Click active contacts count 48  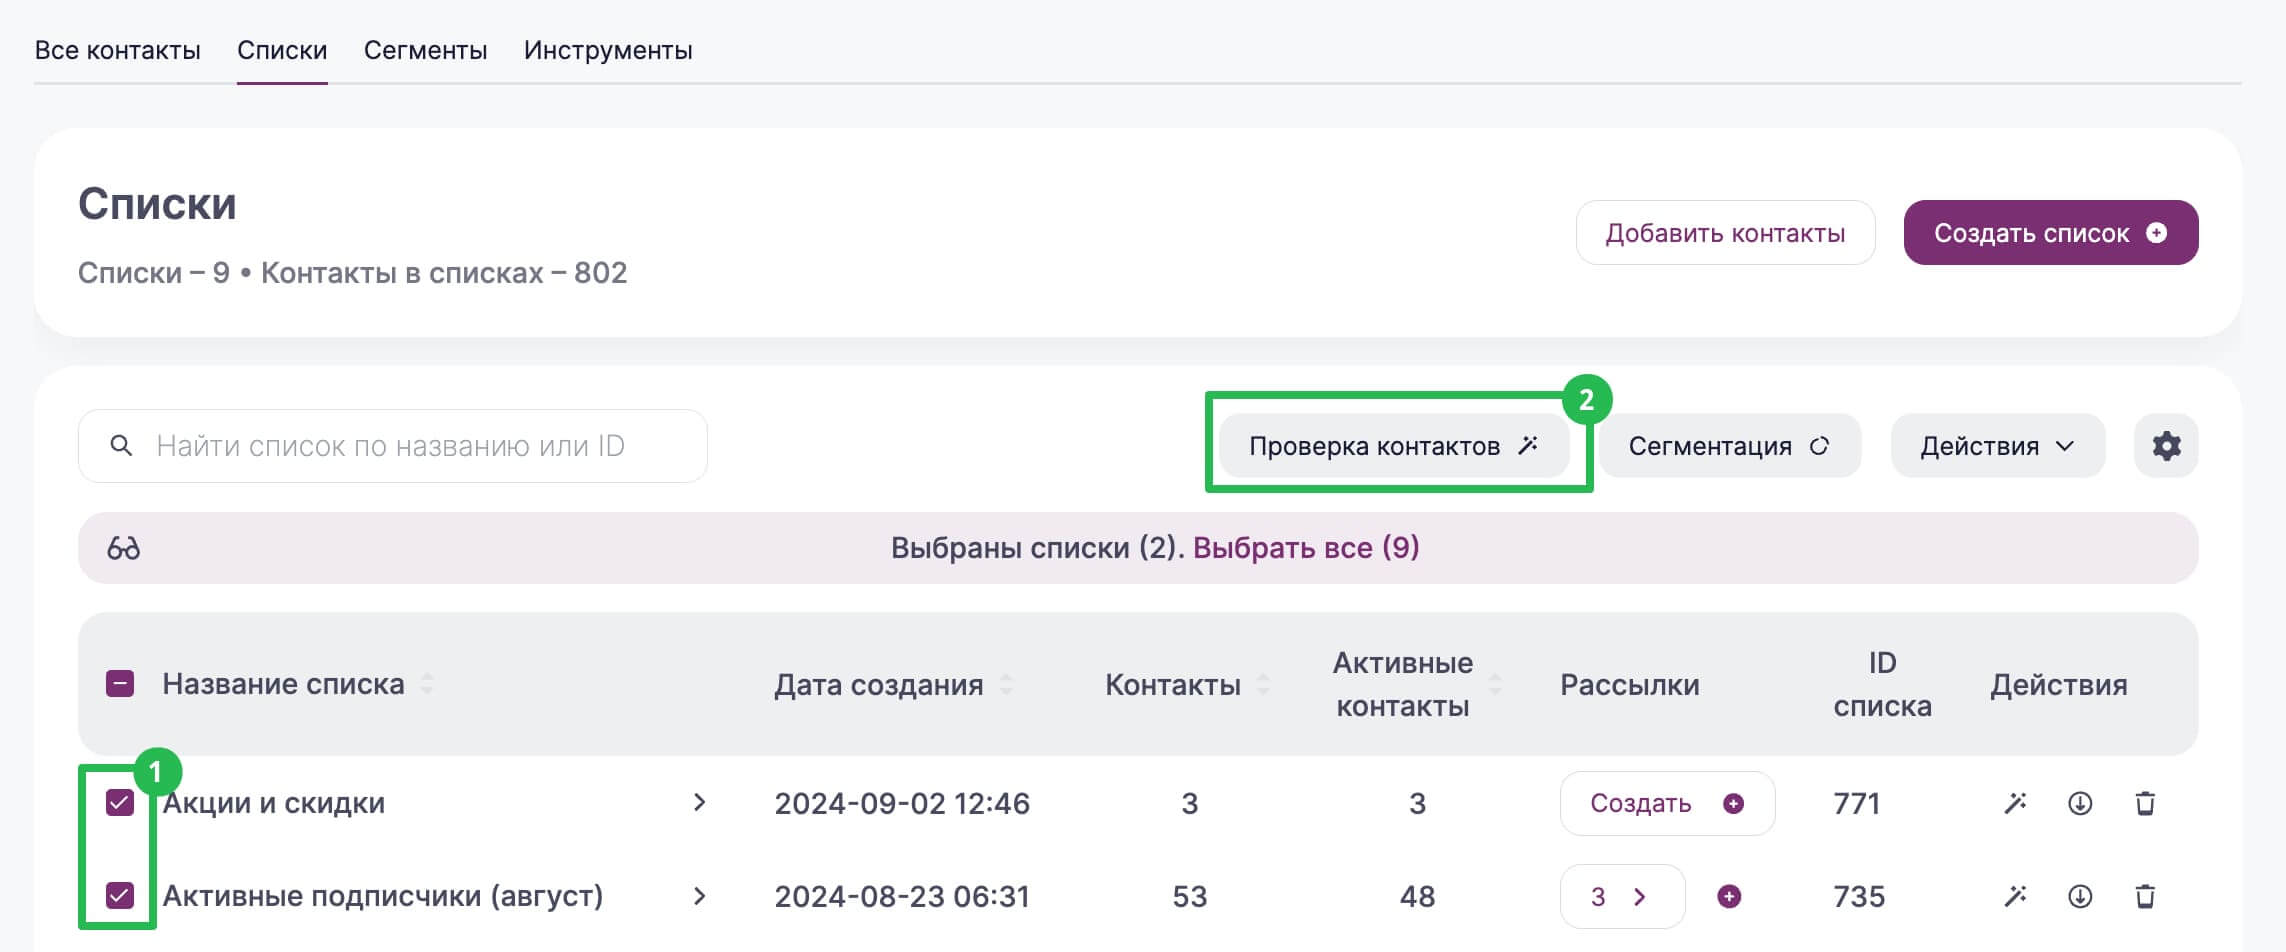[1417, 896]
